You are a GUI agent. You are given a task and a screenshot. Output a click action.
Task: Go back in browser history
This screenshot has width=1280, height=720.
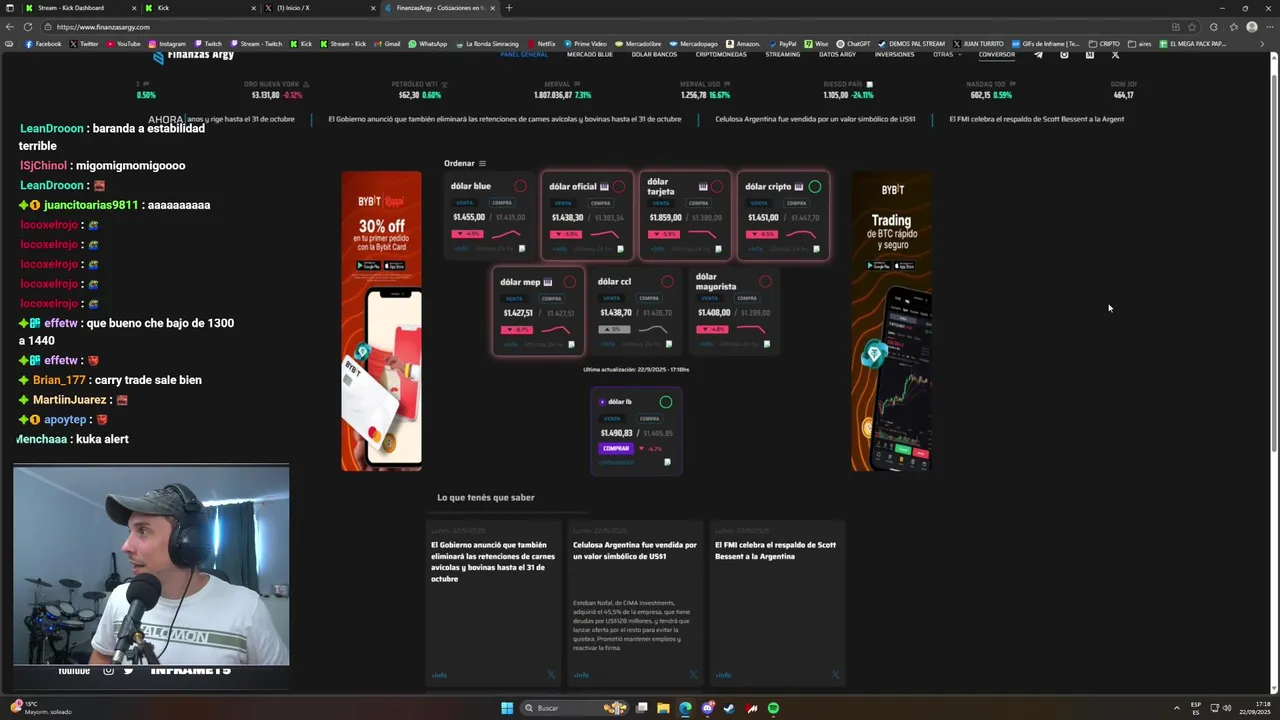(x=10, y=27)
